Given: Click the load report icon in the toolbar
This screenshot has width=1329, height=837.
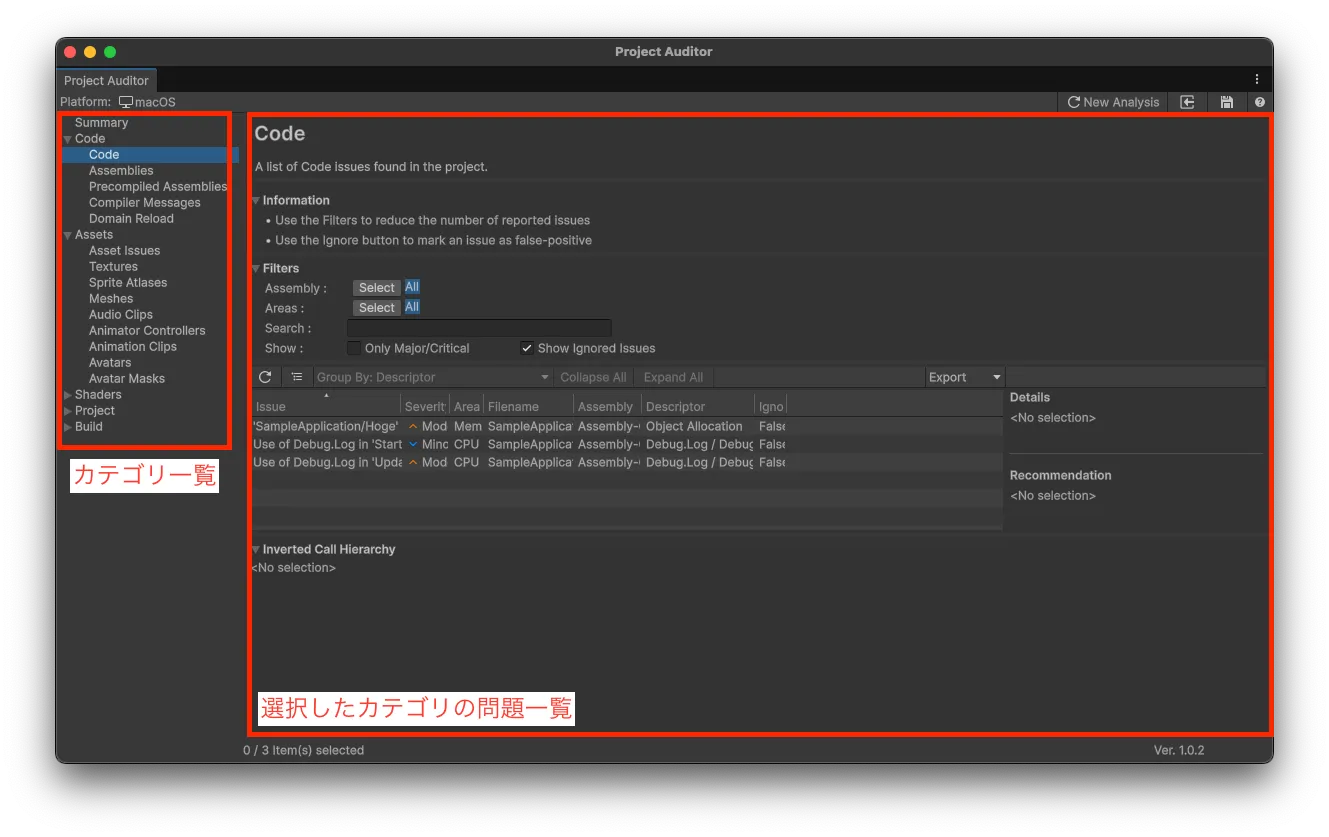Looking at the screenshot, I should click(1187, 102).
